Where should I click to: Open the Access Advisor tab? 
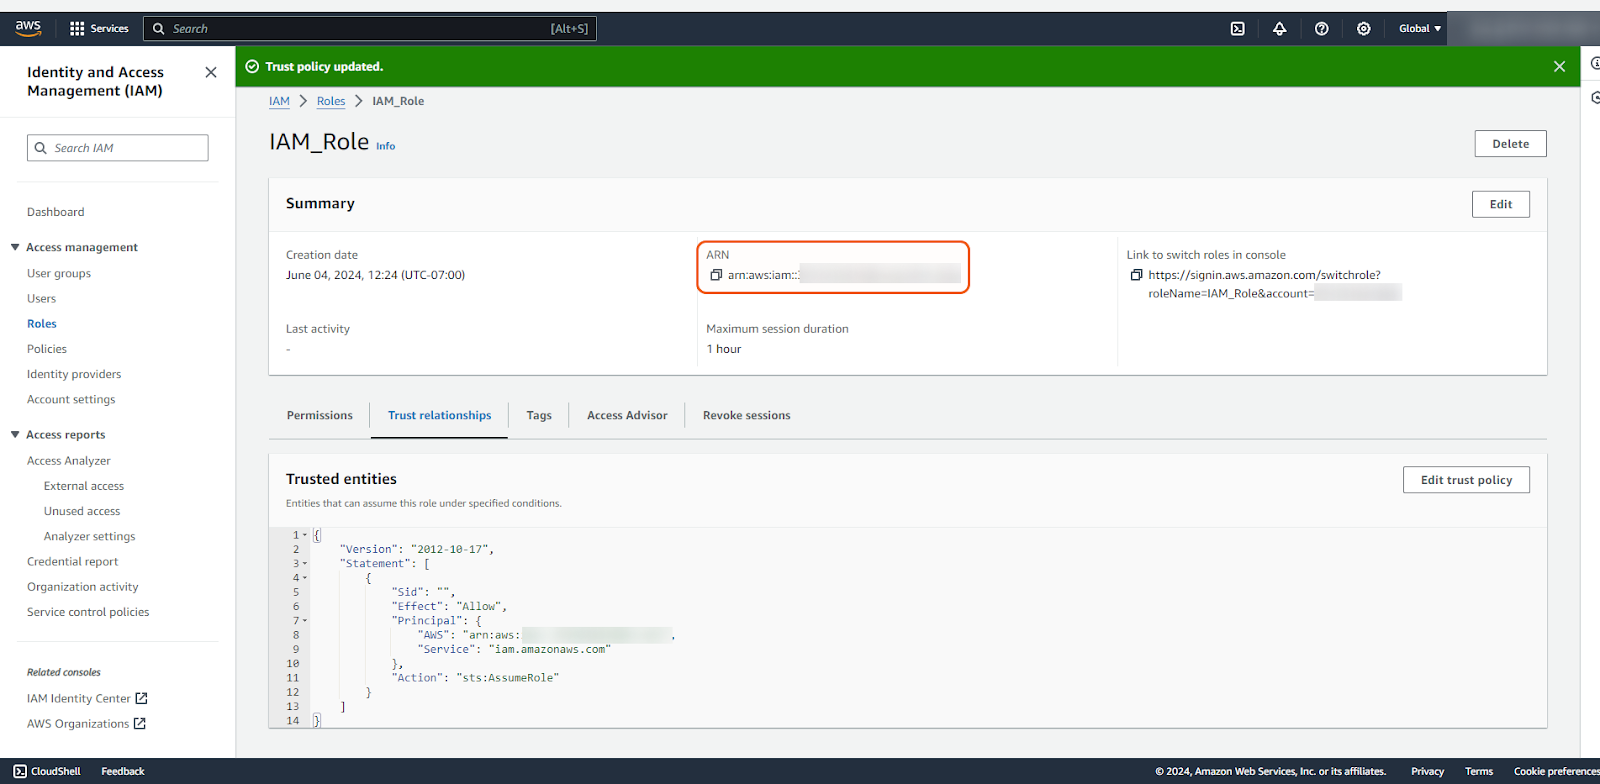pyautogui.click(x=626, y=415)
